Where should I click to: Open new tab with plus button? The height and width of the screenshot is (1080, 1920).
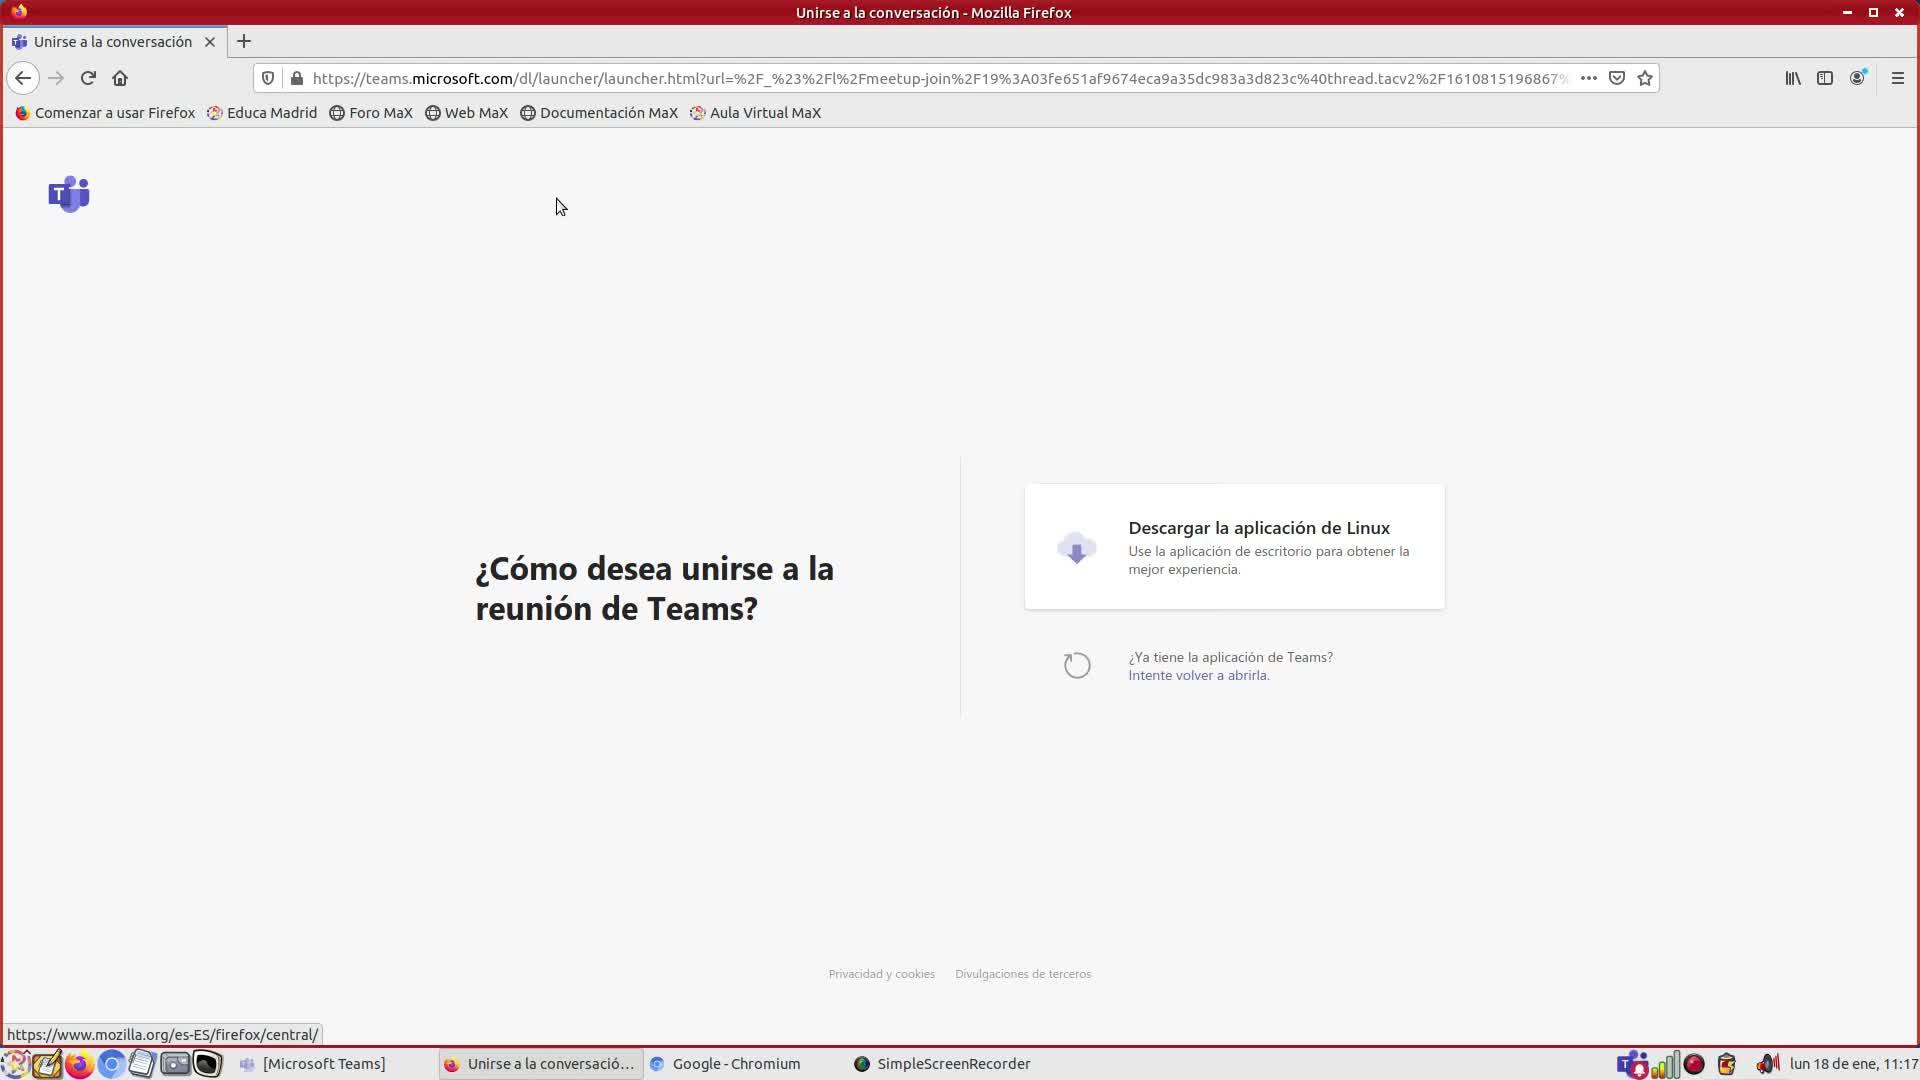(244, 42)
